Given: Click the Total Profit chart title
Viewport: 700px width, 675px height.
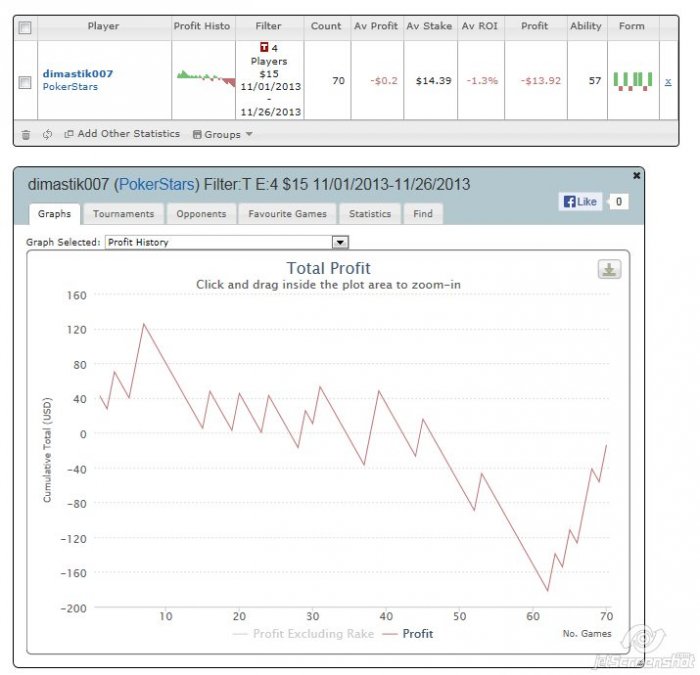Looking at the screenshot, I should point(329,268).
